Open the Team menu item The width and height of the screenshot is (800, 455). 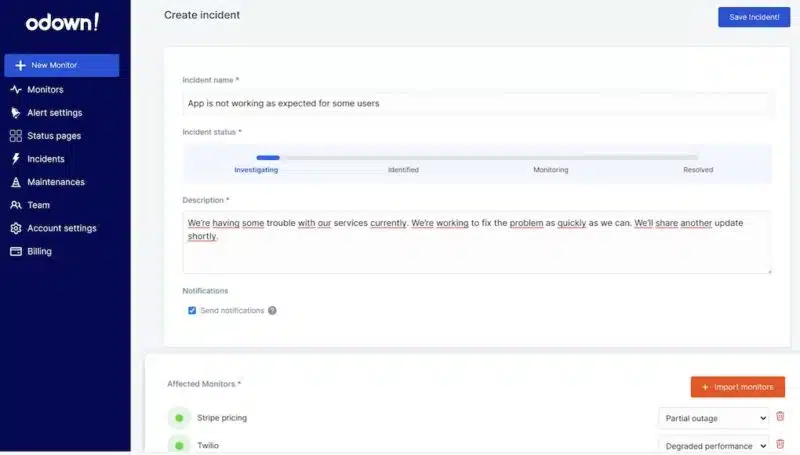pyautogui.click(x=38, y=205)
